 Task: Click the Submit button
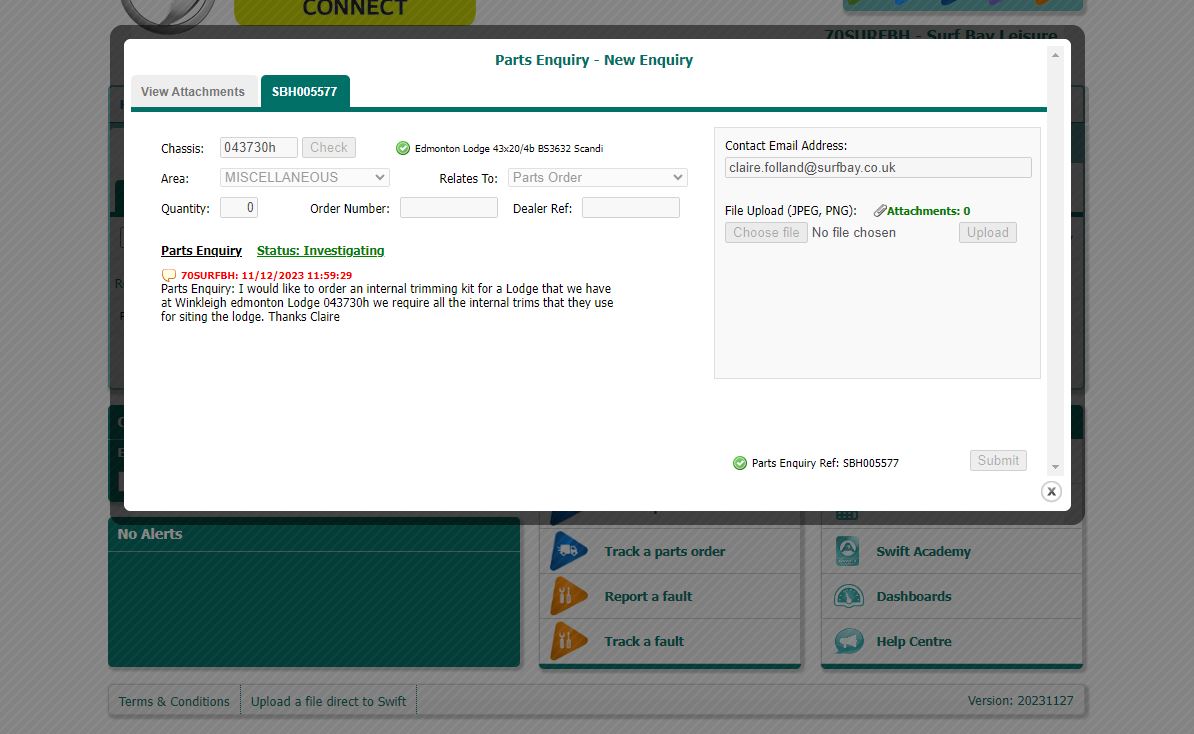pos(998,461)
